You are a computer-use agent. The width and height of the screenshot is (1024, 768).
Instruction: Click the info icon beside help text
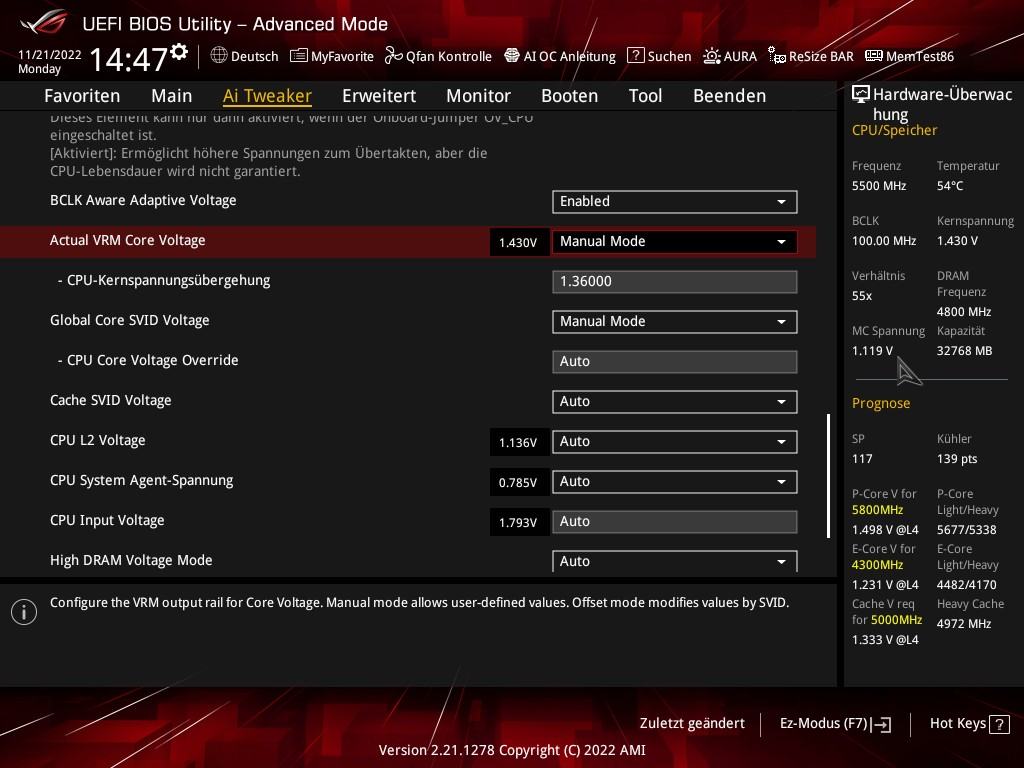(24, 612)
